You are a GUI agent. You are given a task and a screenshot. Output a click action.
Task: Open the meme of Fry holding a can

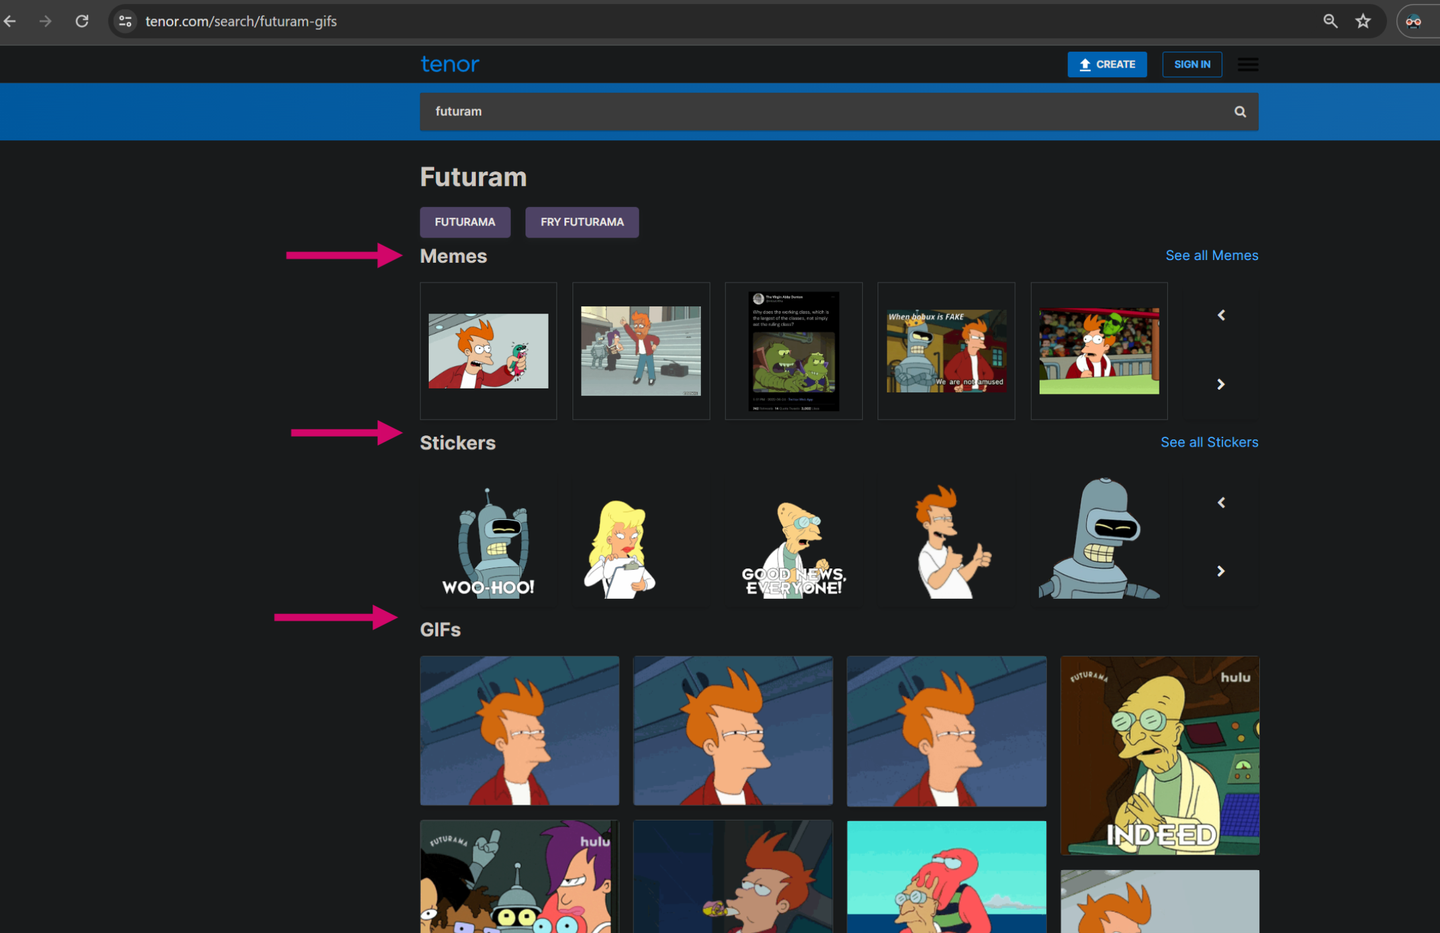click(x=488, y=351)
